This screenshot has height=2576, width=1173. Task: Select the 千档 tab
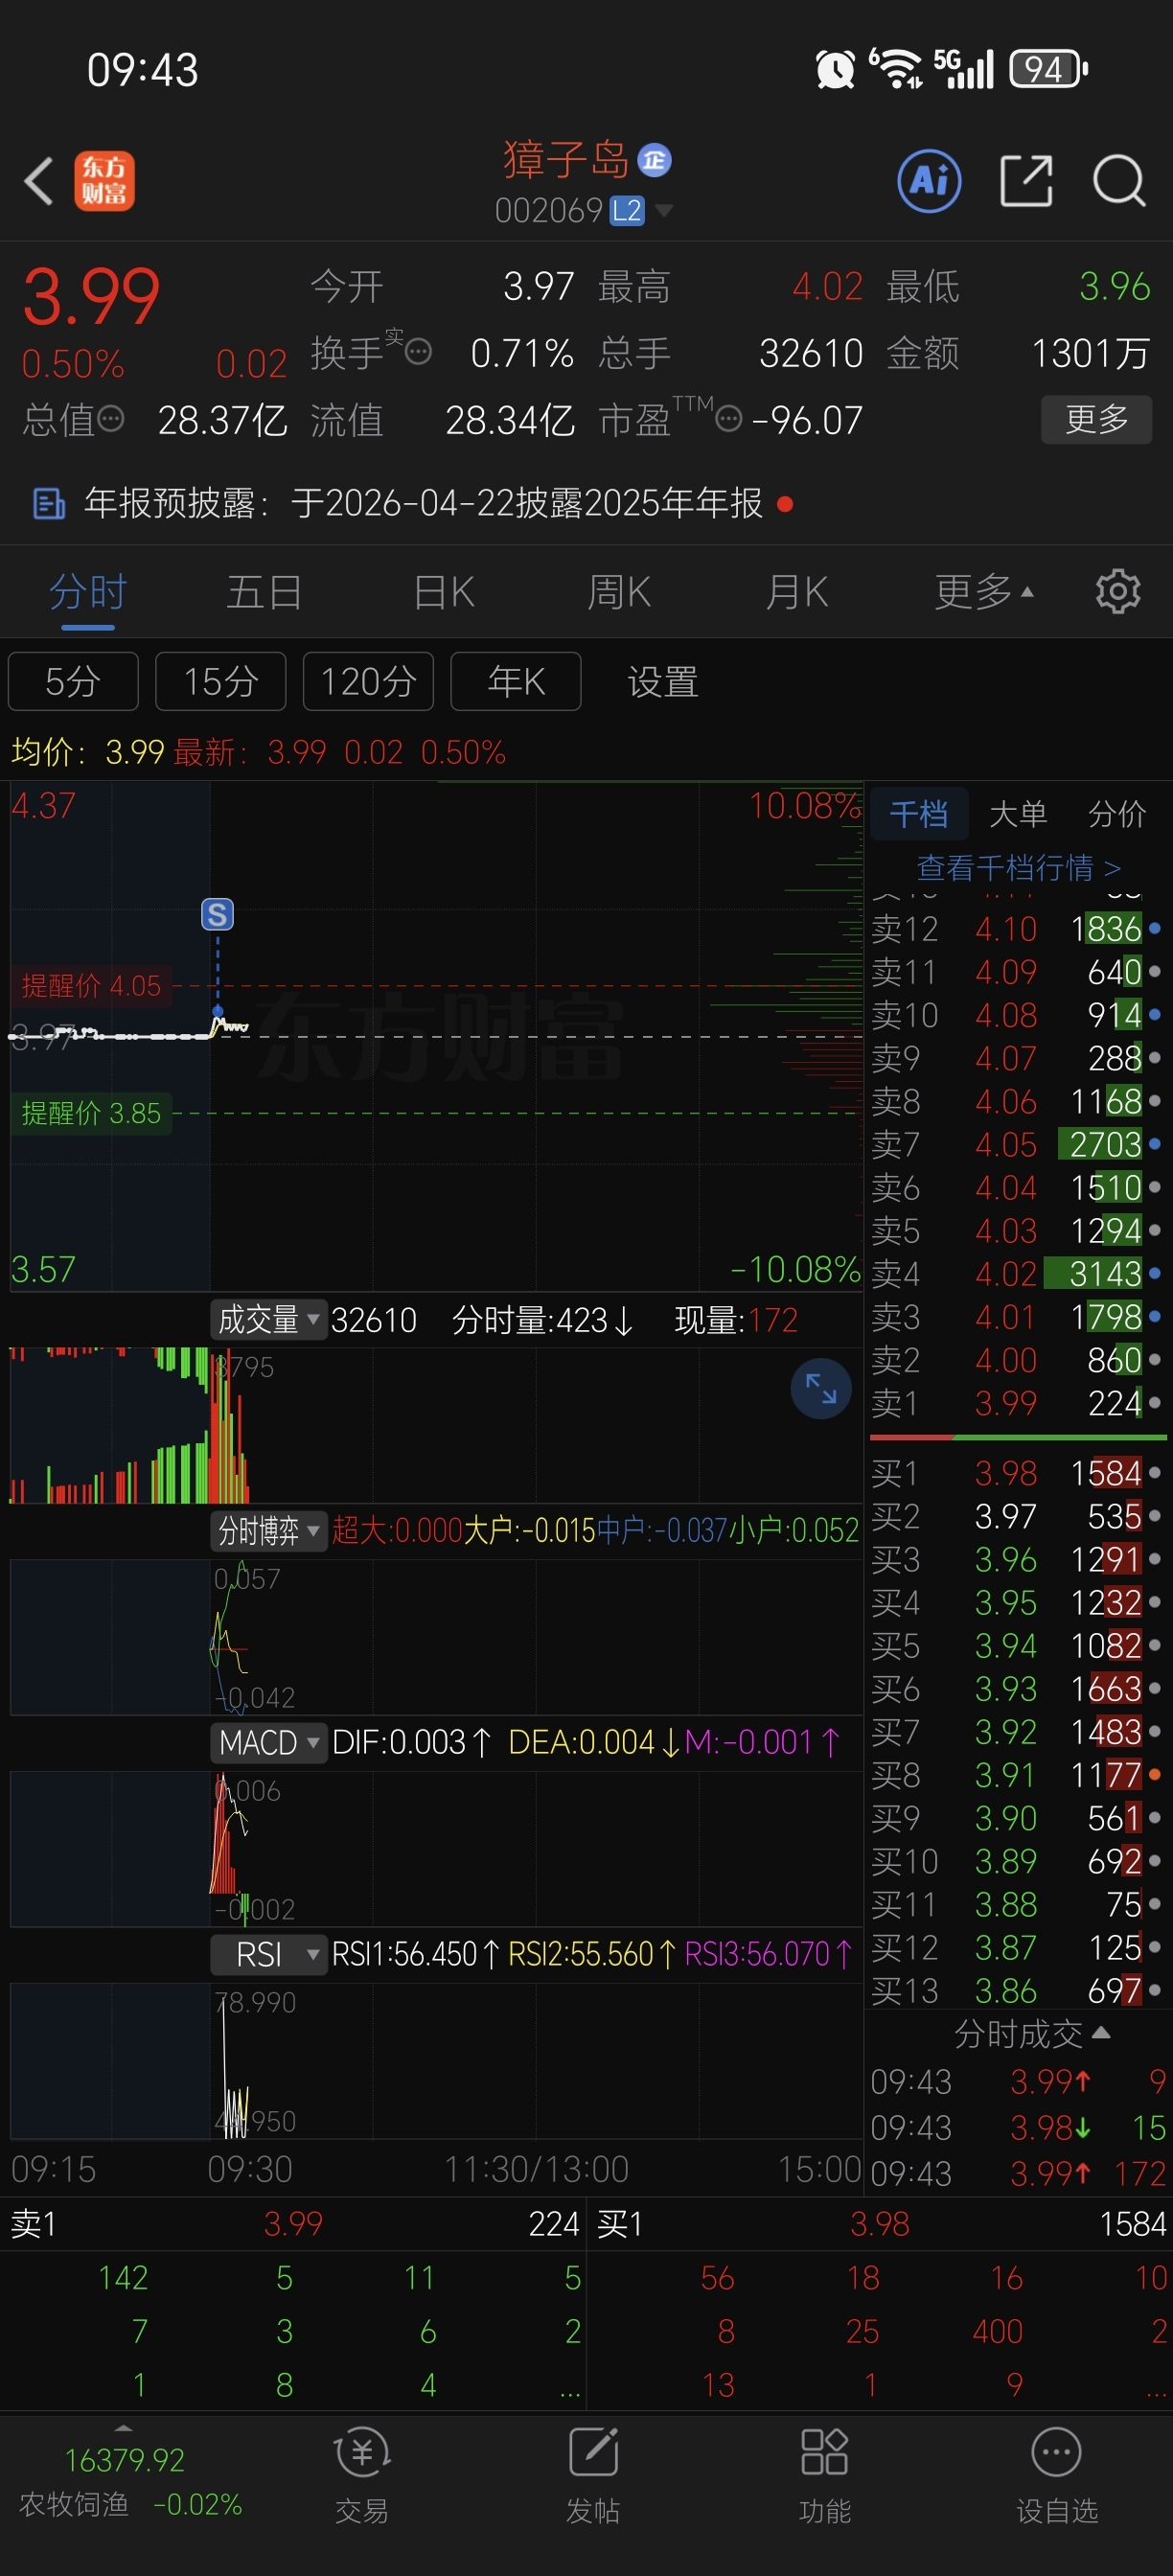(x=919, y=814)
